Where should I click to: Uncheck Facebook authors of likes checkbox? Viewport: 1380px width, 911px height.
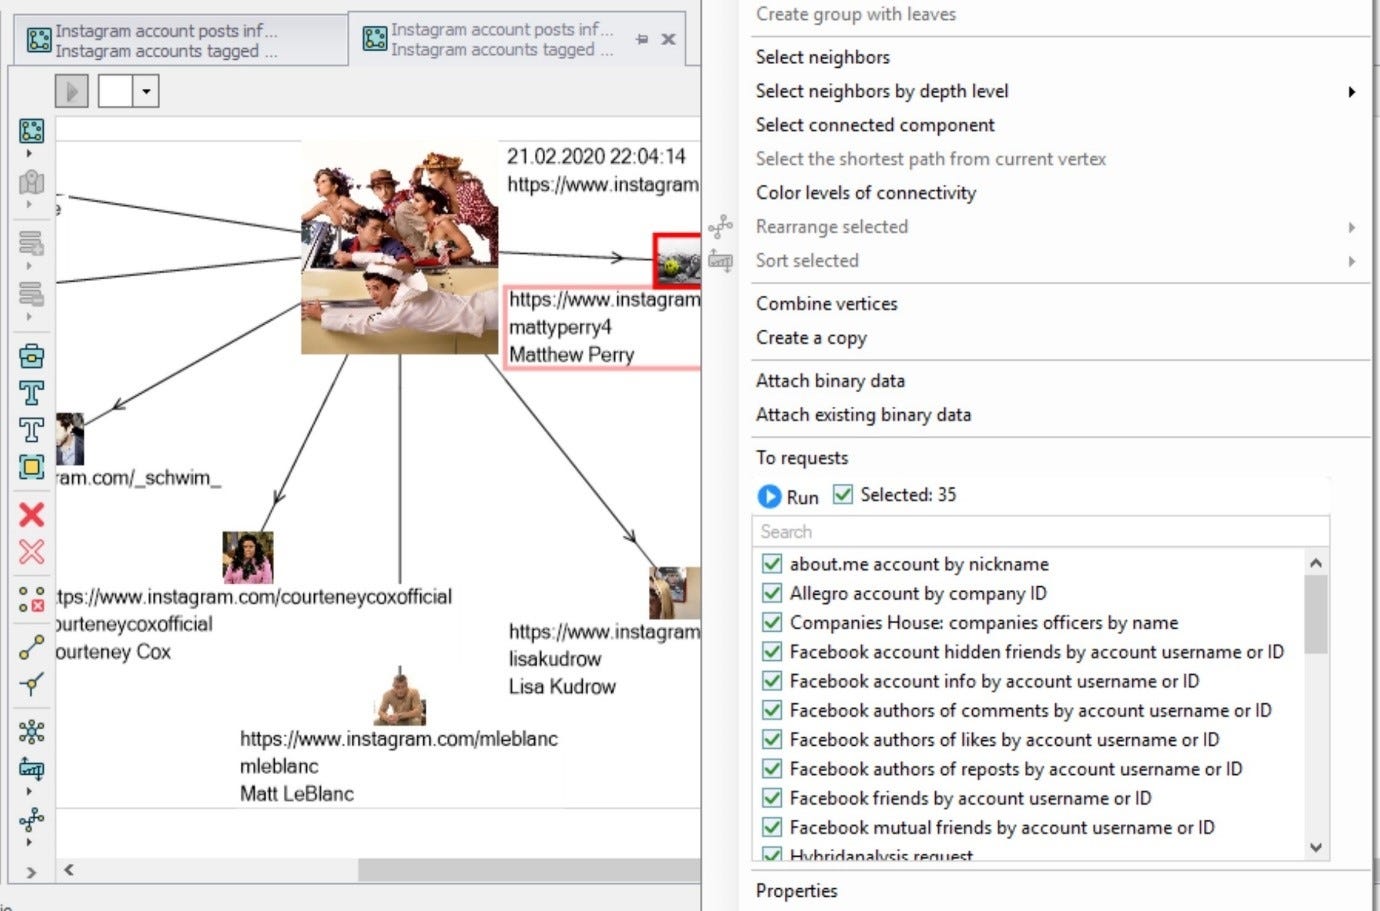click(x=771, y=739)
